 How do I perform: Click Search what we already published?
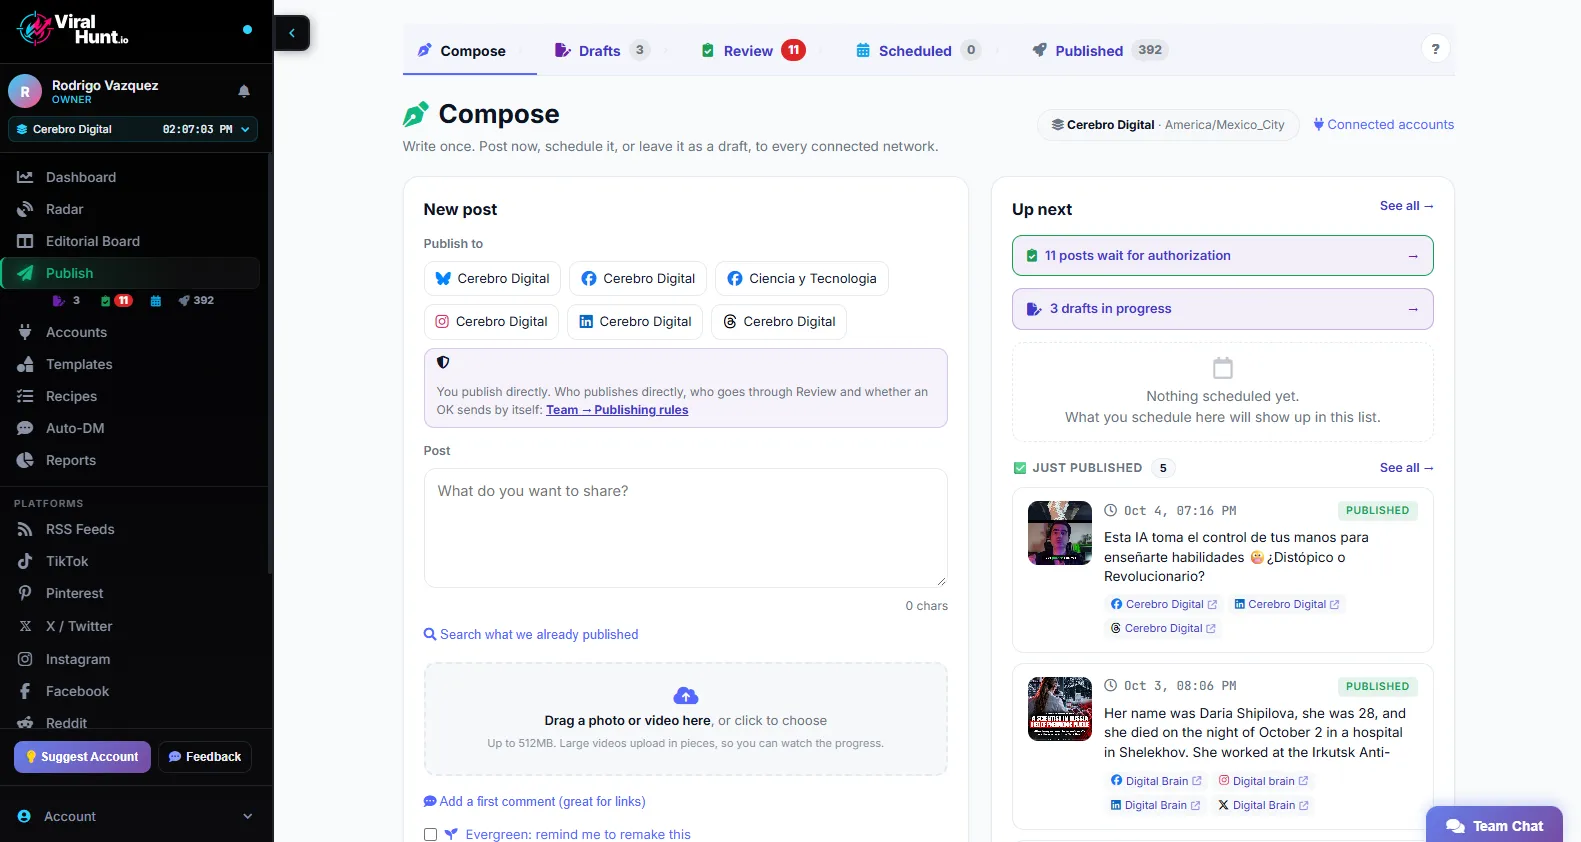(x=531, y=634)
